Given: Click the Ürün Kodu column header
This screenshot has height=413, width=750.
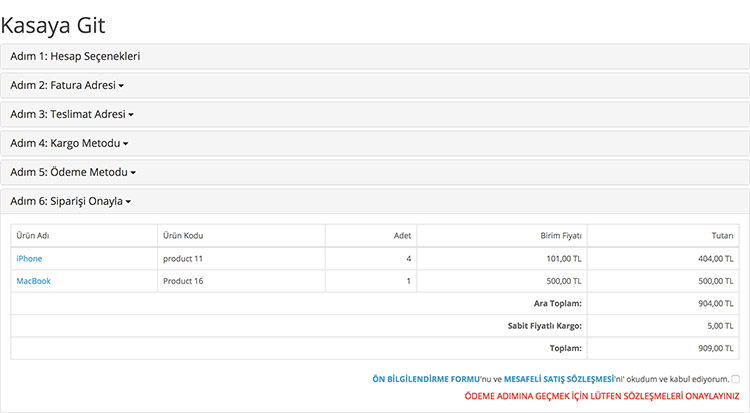Looking at the screenshot, I should pyautogui.click(x=184, y=235).
